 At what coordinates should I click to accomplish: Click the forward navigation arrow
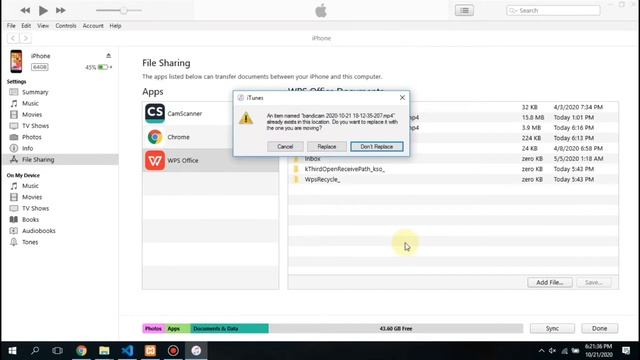pyautogui.click(x=25, y=38)
